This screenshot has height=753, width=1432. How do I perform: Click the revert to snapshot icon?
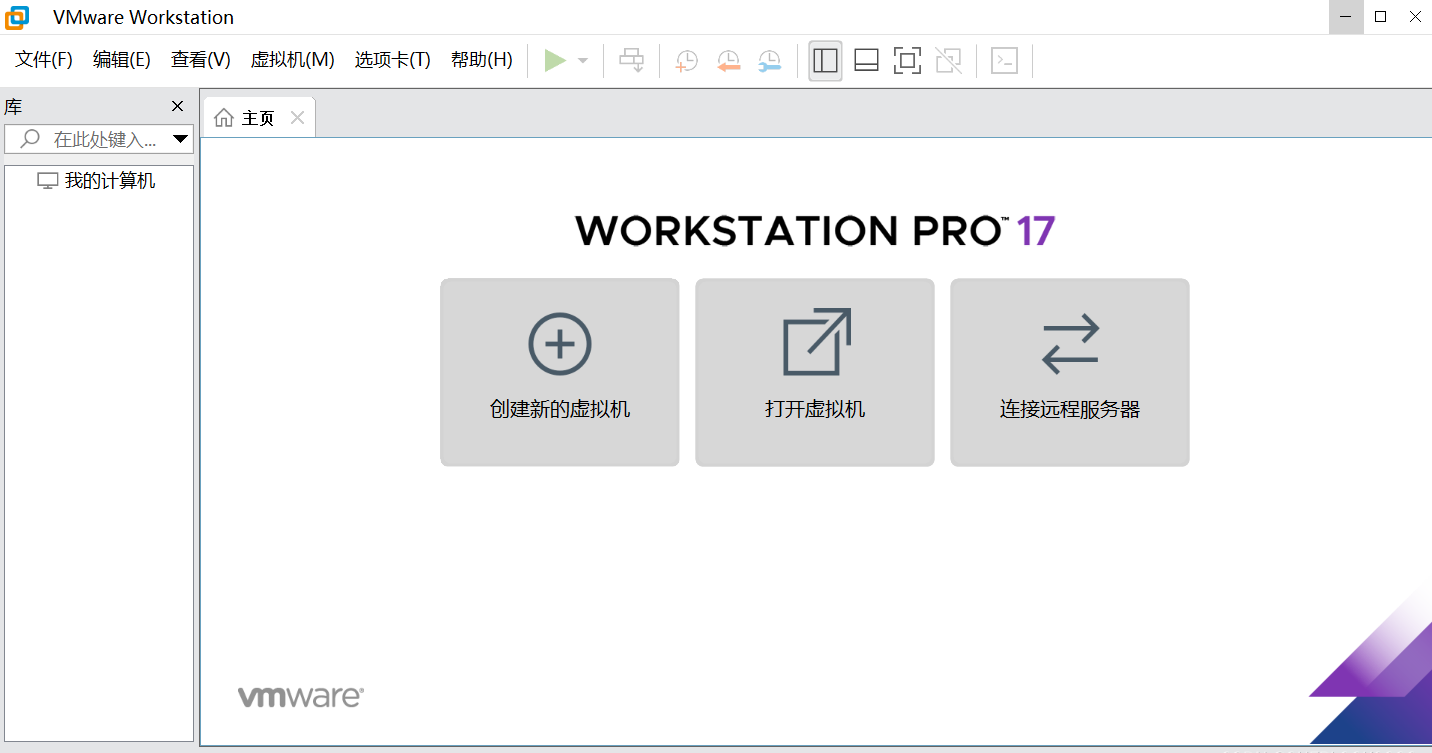coord(728,61)
